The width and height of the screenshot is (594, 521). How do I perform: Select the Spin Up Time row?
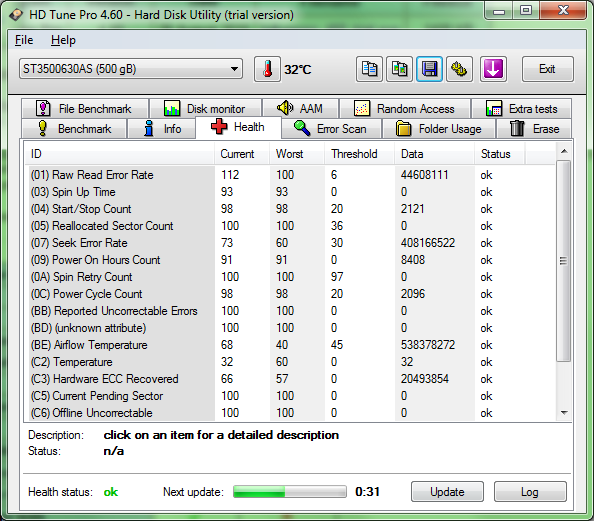point(290,192)
